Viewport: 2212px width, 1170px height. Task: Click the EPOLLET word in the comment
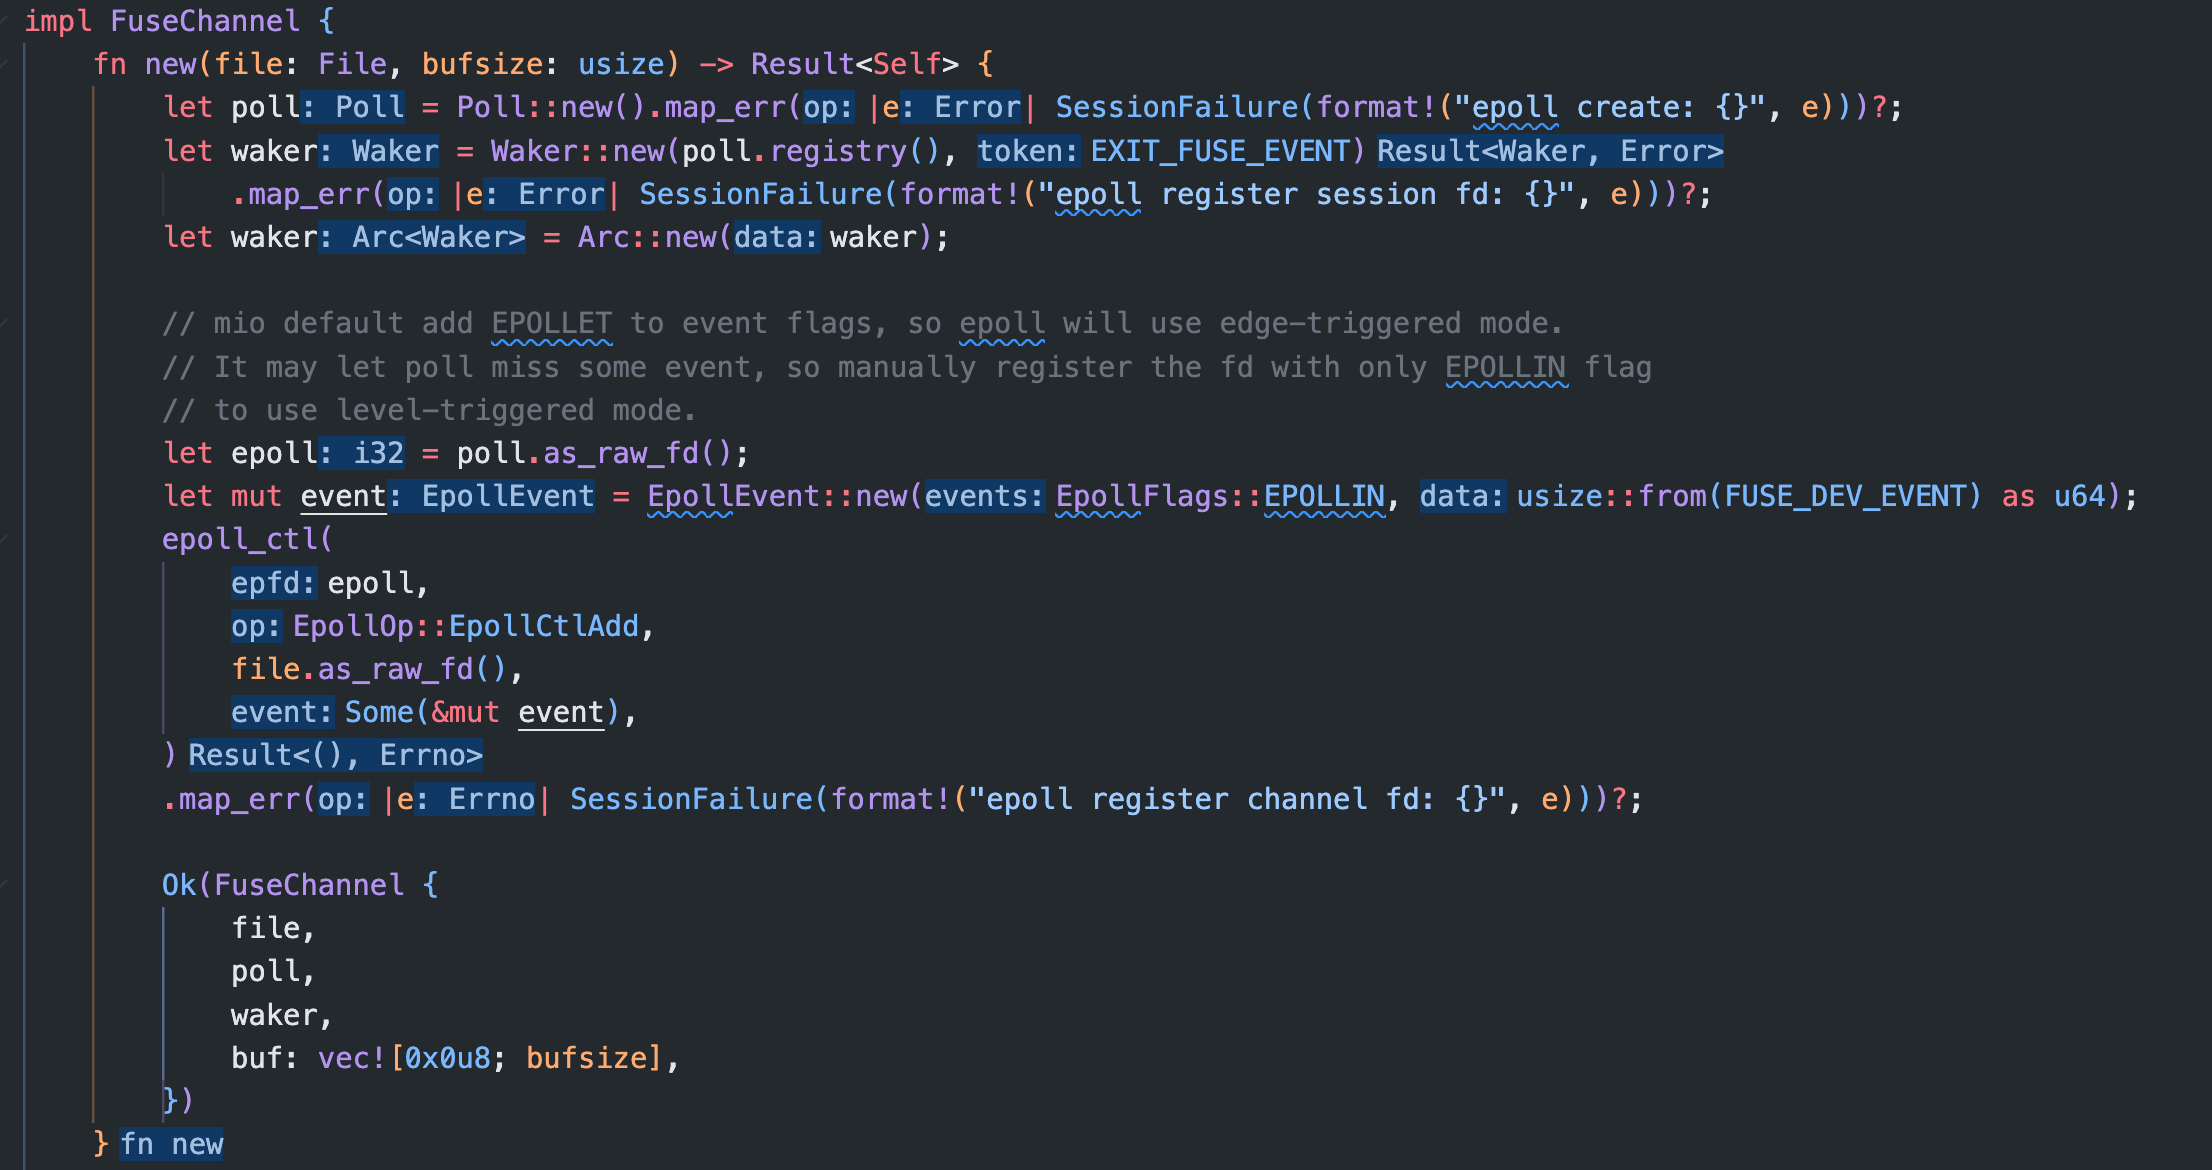pos(551,324)
